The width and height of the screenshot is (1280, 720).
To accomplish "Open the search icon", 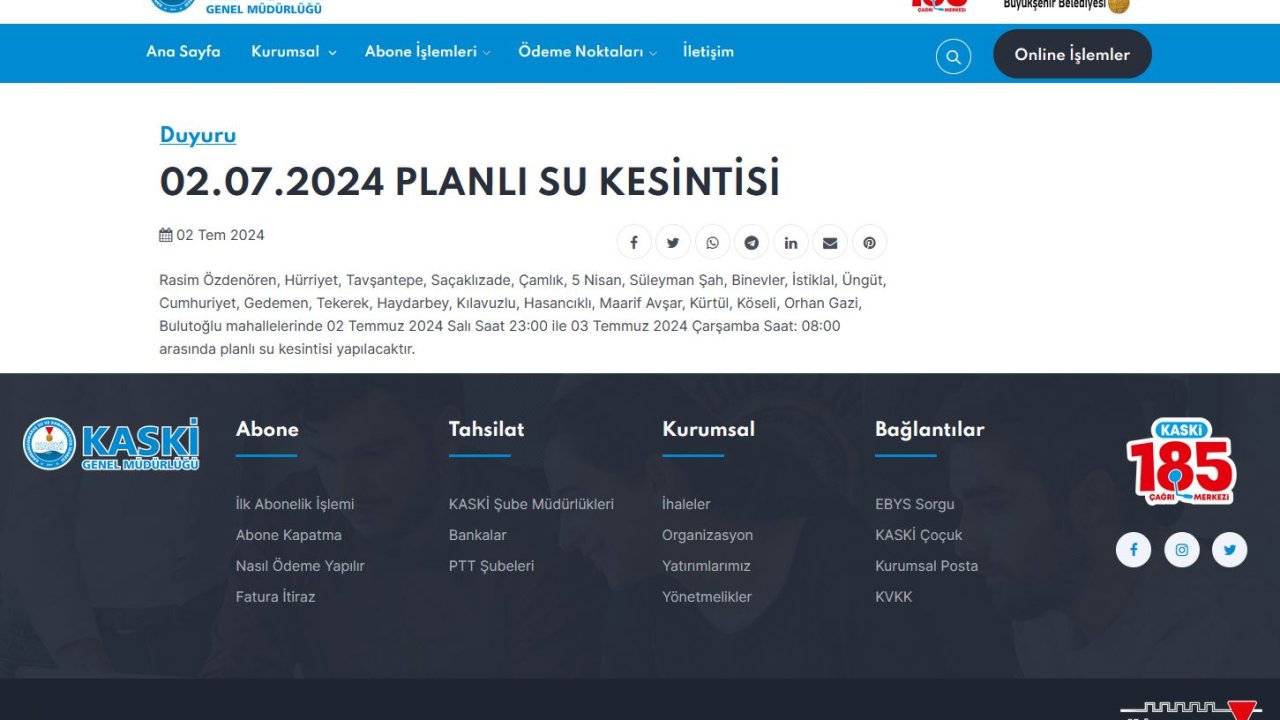I will (x=952, y=56).
